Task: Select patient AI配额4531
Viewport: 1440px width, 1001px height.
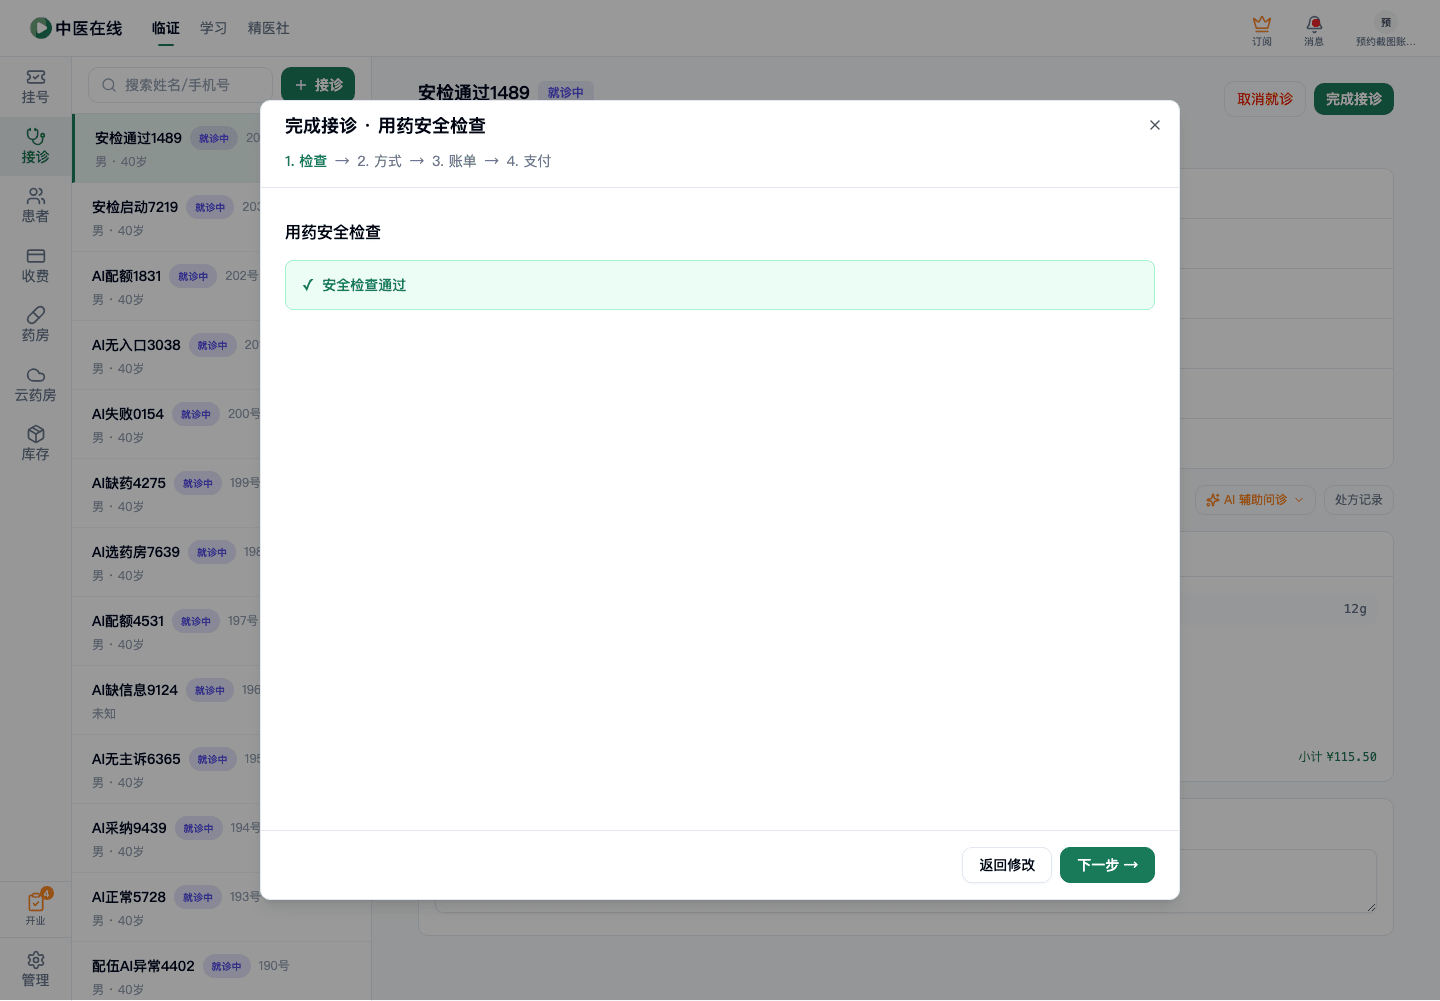Action: coord(166,631)
